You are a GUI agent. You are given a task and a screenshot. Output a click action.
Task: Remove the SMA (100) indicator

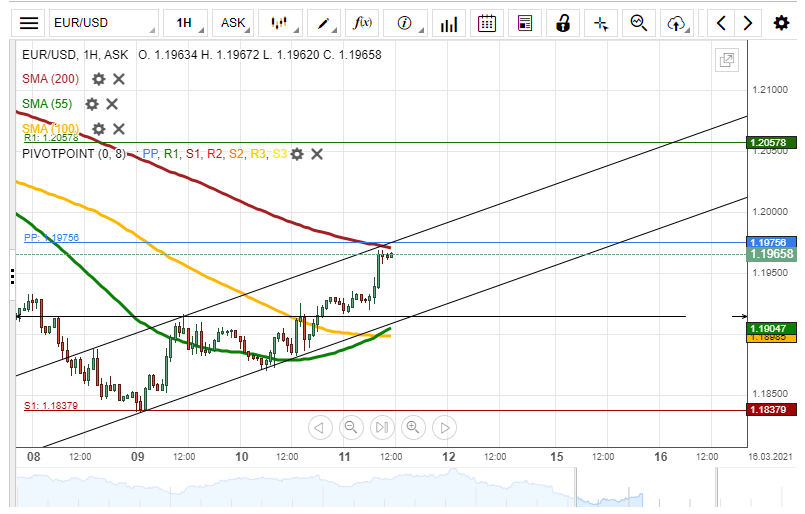coord(119,129)
